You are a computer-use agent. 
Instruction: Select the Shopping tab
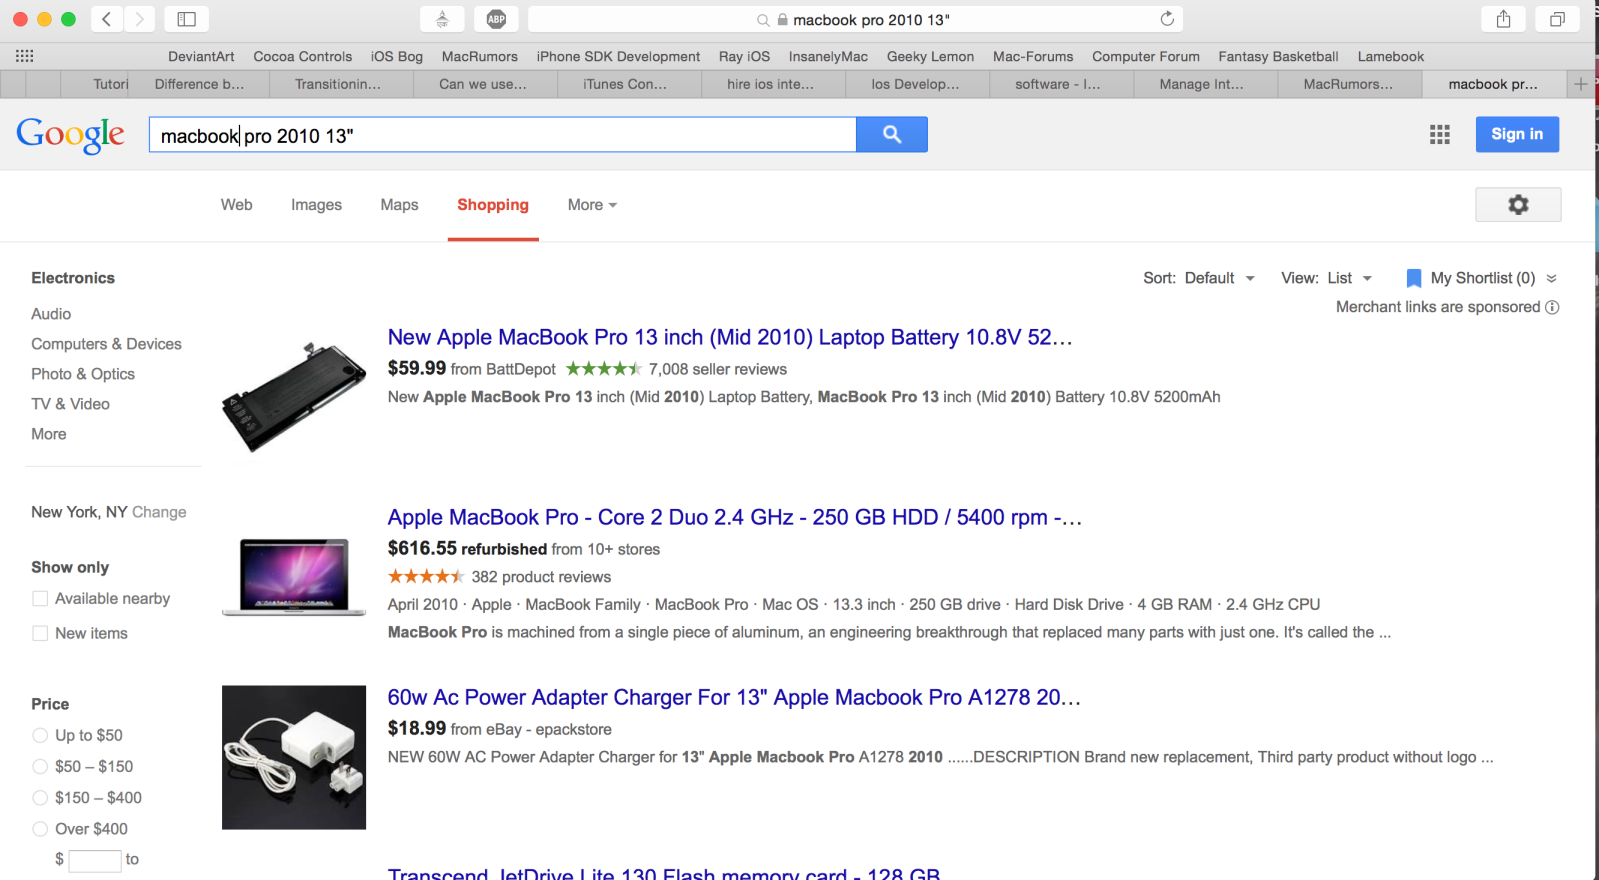493,205
